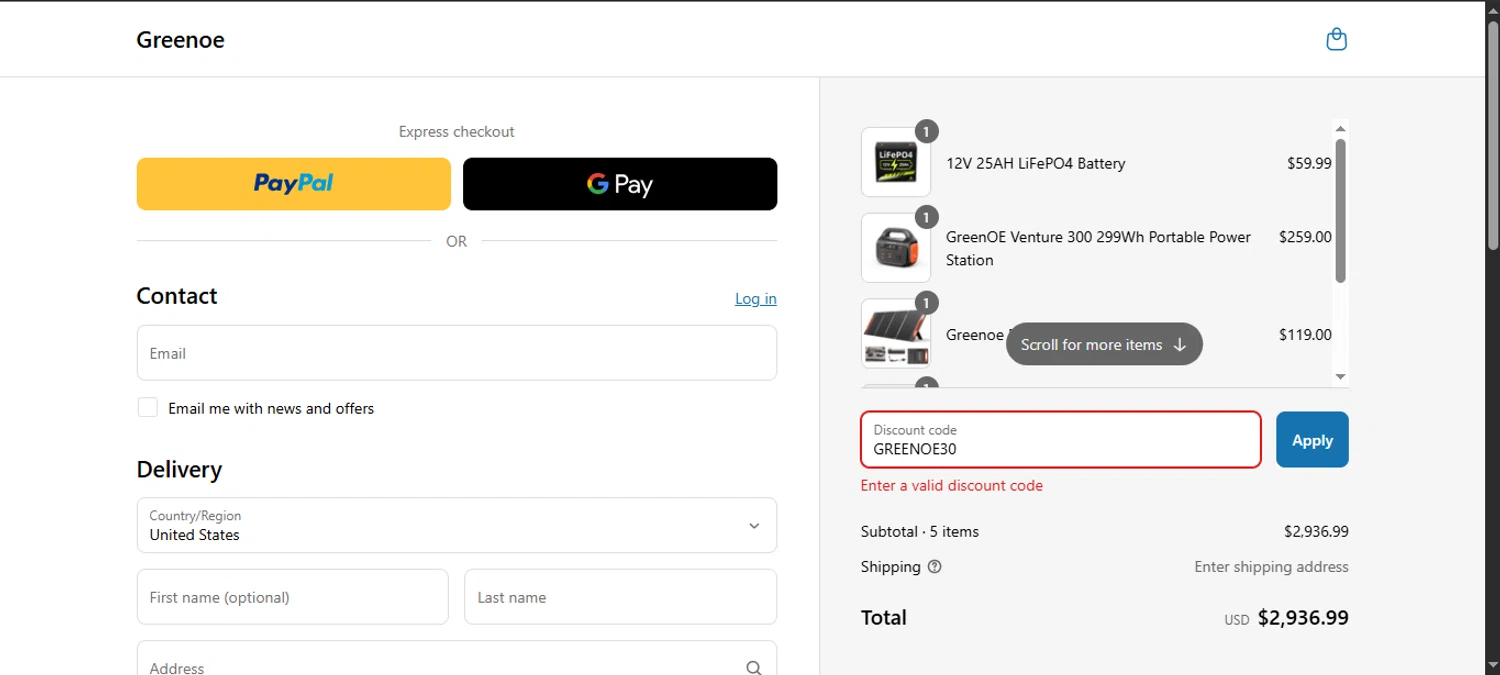Click the solar panel product thumbnail
This screenshot has width=1500, height=675.
(x=896, y=334)
